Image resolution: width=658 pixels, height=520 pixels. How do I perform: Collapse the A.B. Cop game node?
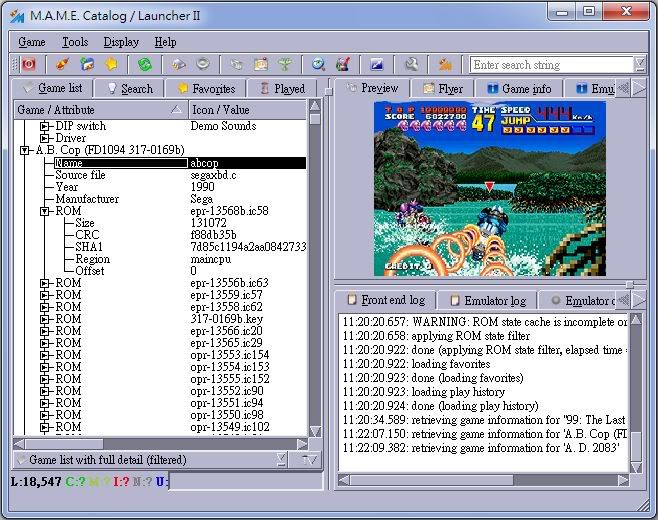(x=25, y=150)
